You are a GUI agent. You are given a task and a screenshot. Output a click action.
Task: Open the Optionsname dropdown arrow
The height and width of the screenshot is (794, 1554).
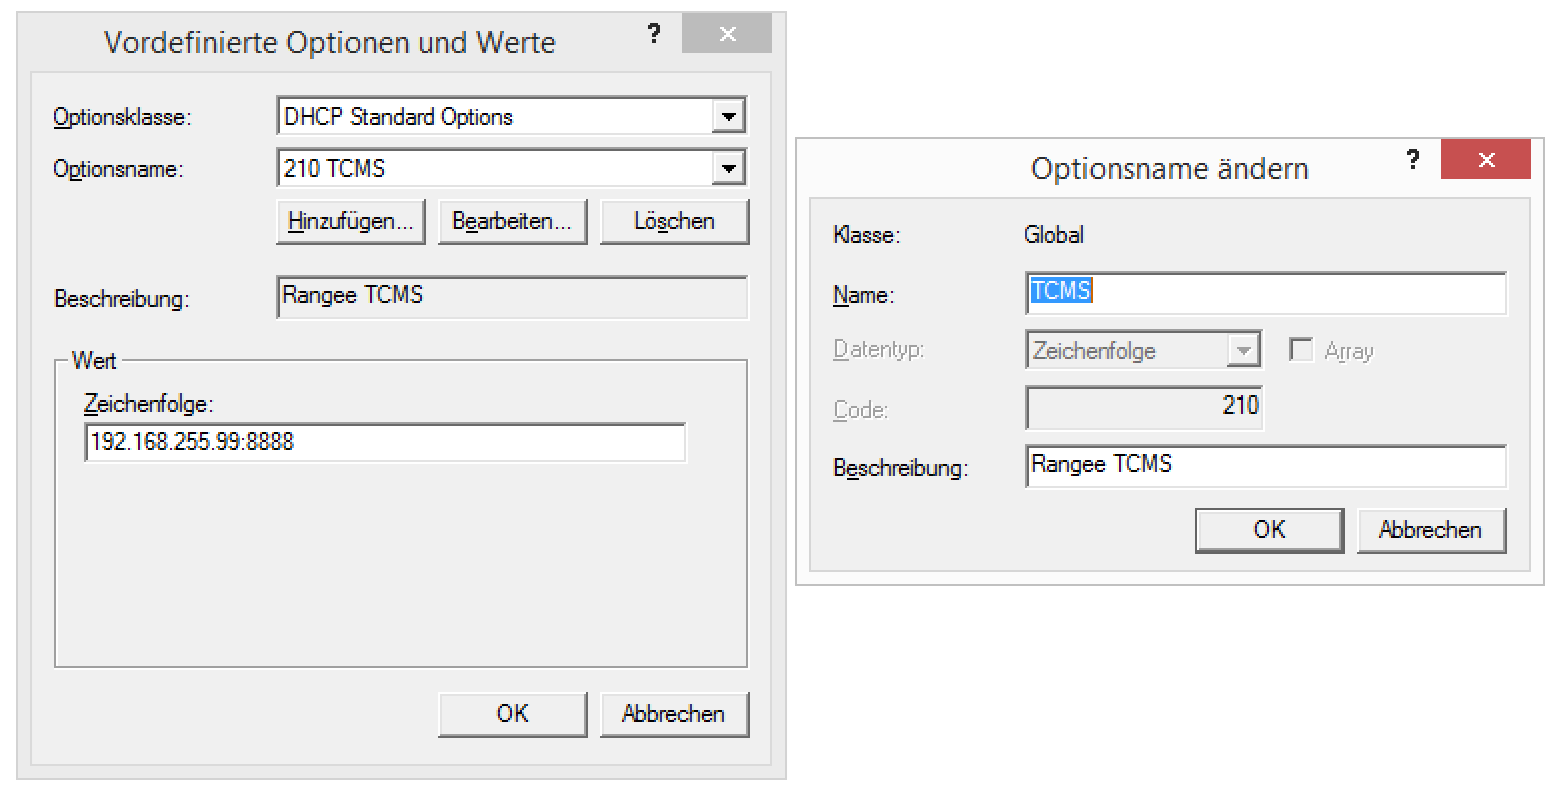[x=729, y=168]
